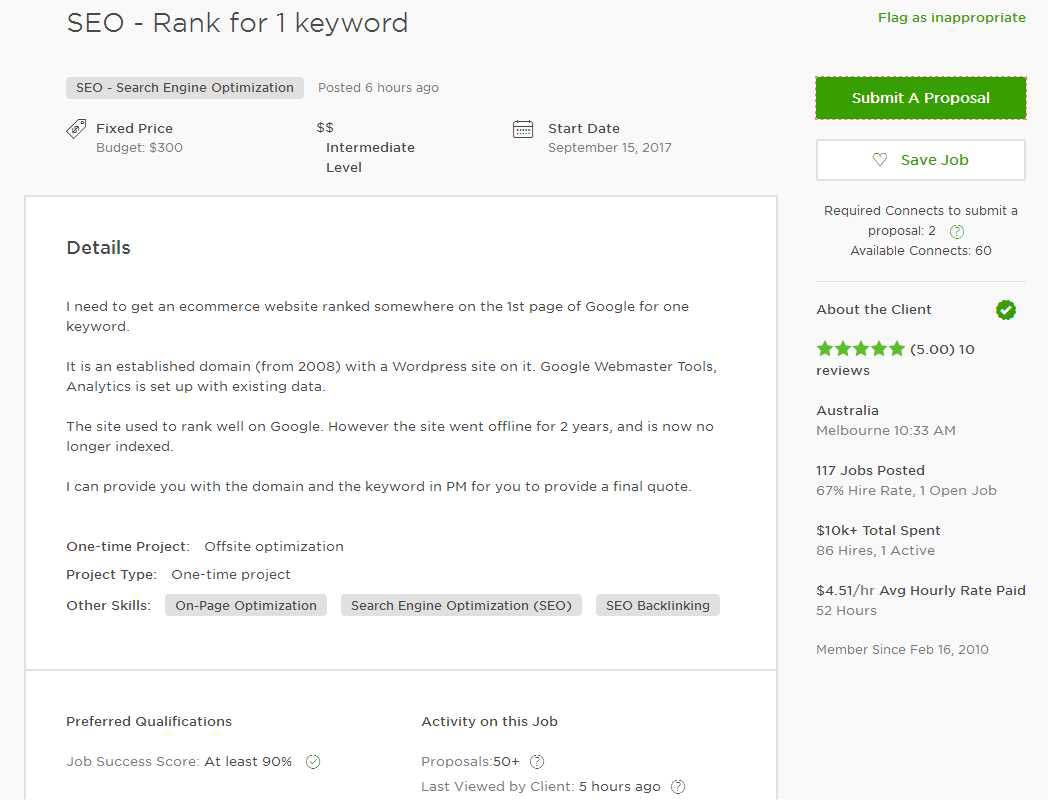The image size is (1048, 800).
Task: Click the '67% Hire Rate, 1 Open Job' text
Action: click(x=906, y=491)
